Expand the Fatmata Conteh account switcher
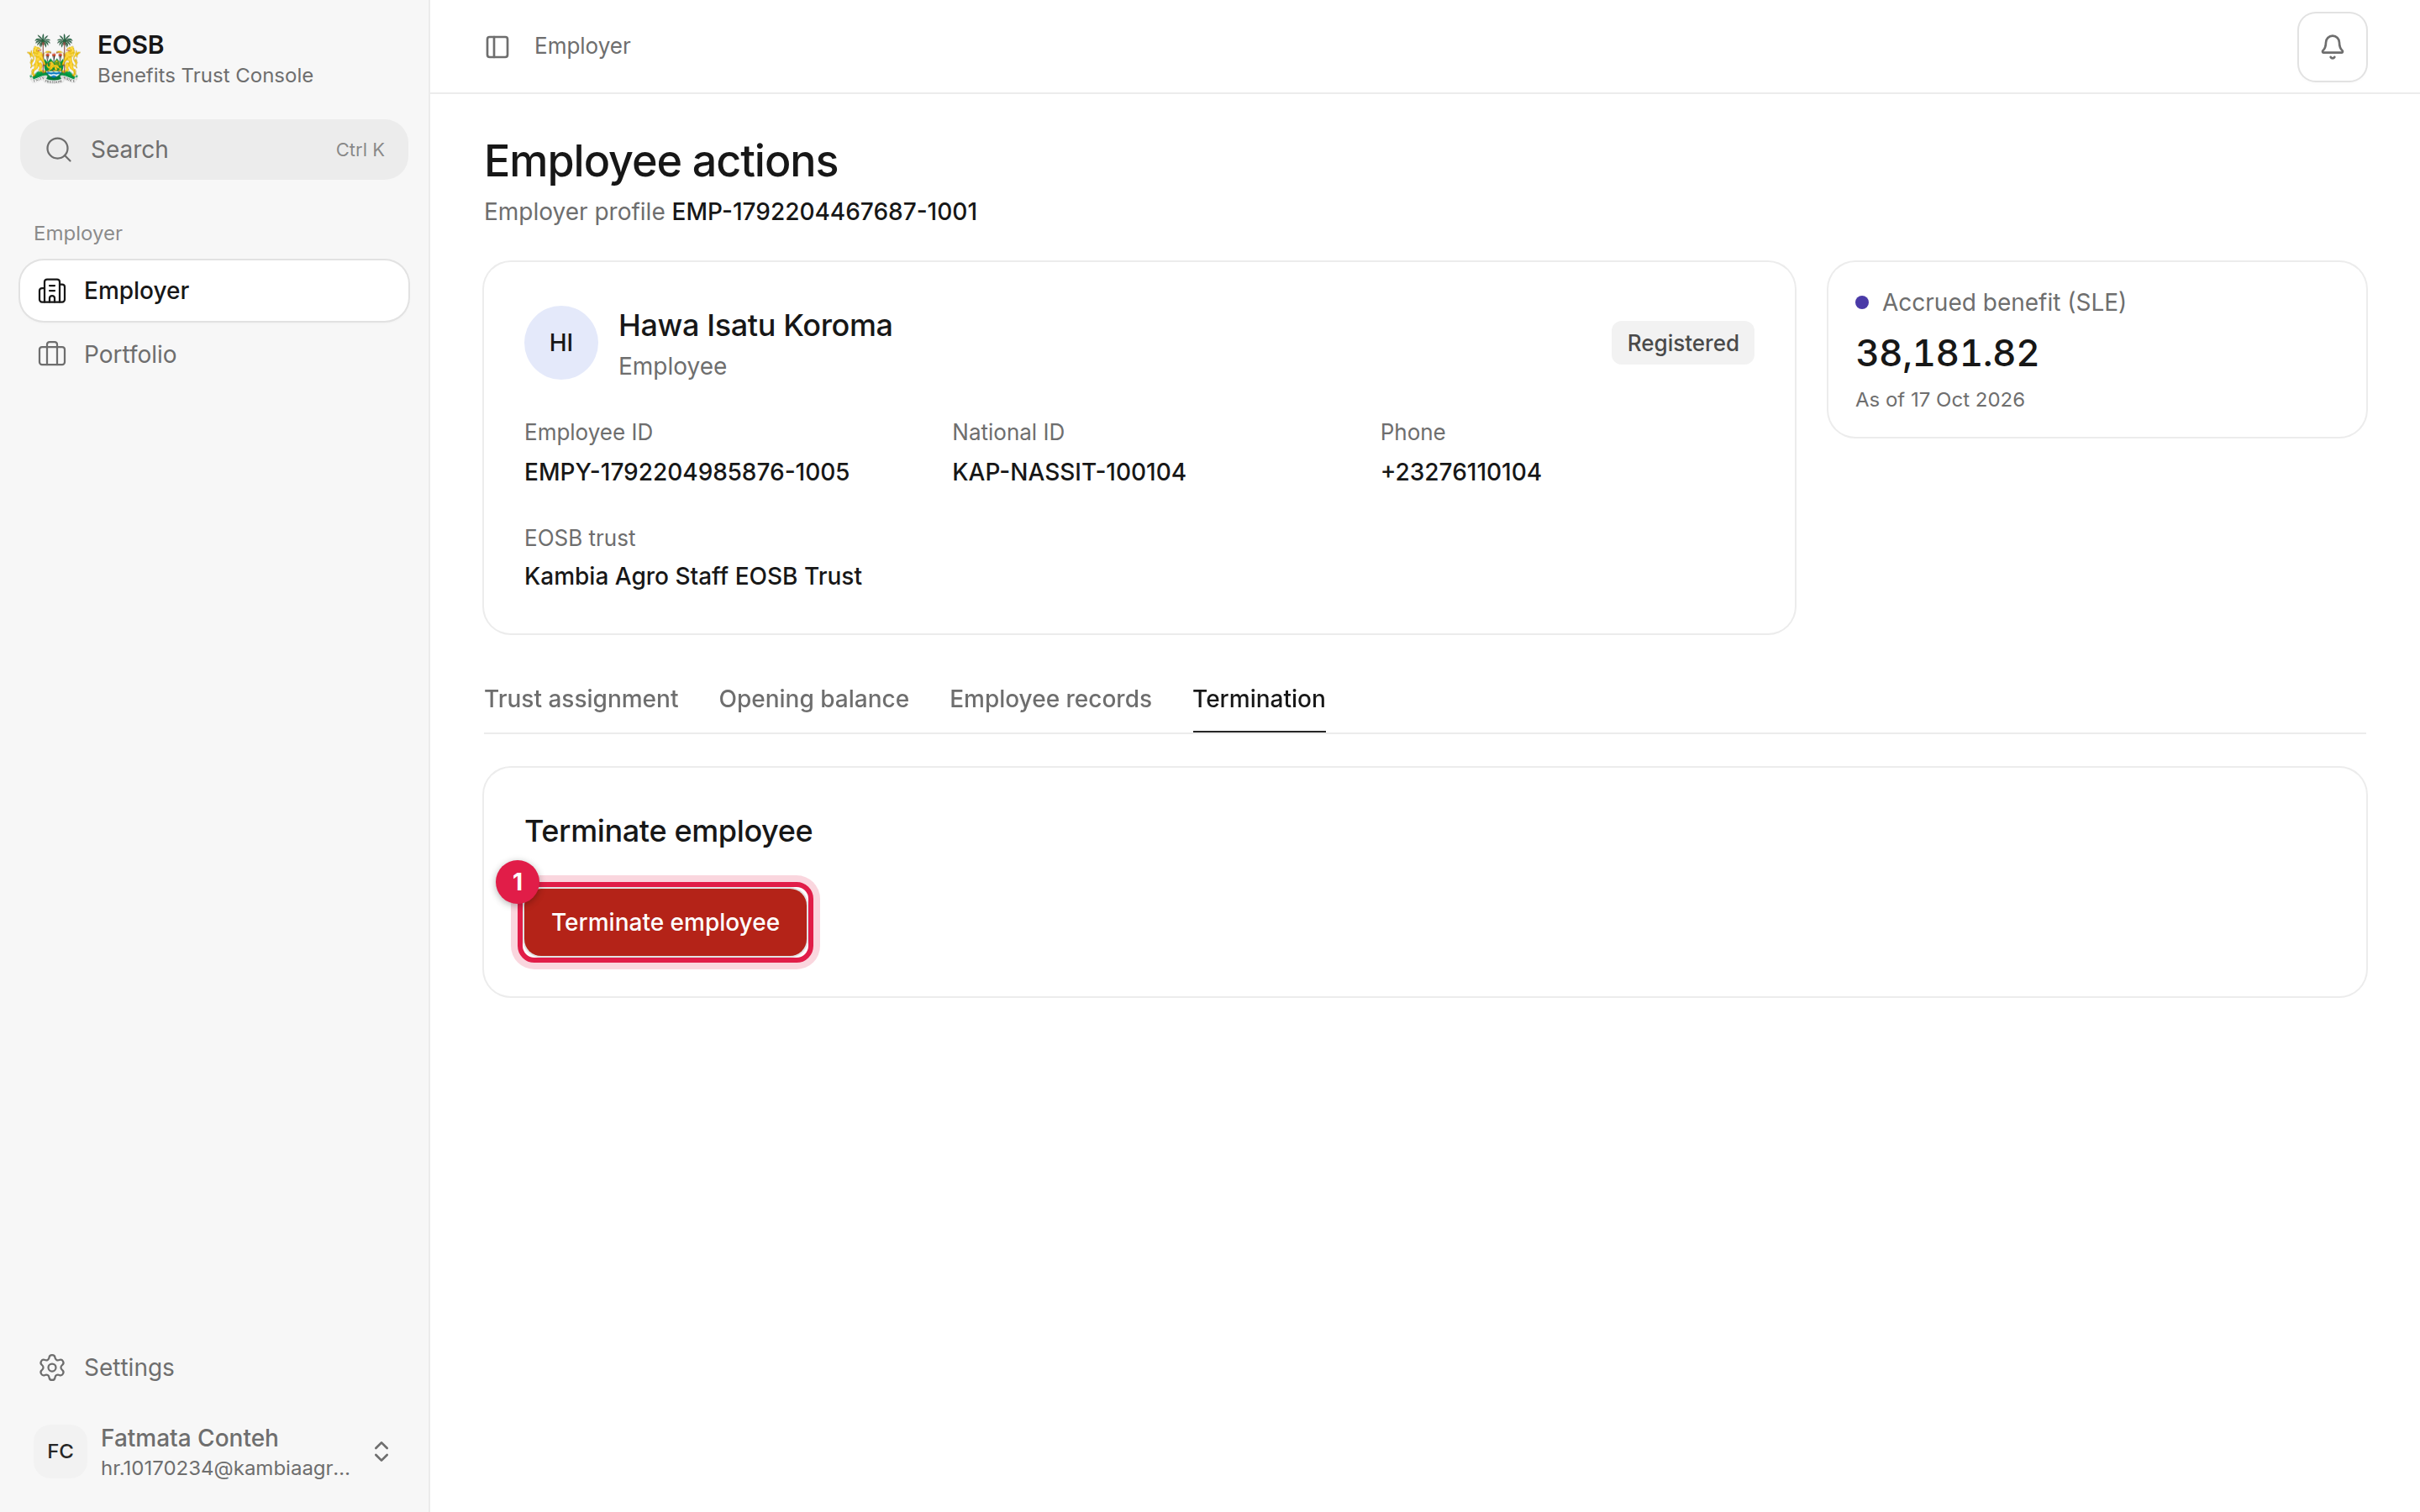Image resolution: width=2420 pixels, height=1512 pixels. tap(381, 1451)
